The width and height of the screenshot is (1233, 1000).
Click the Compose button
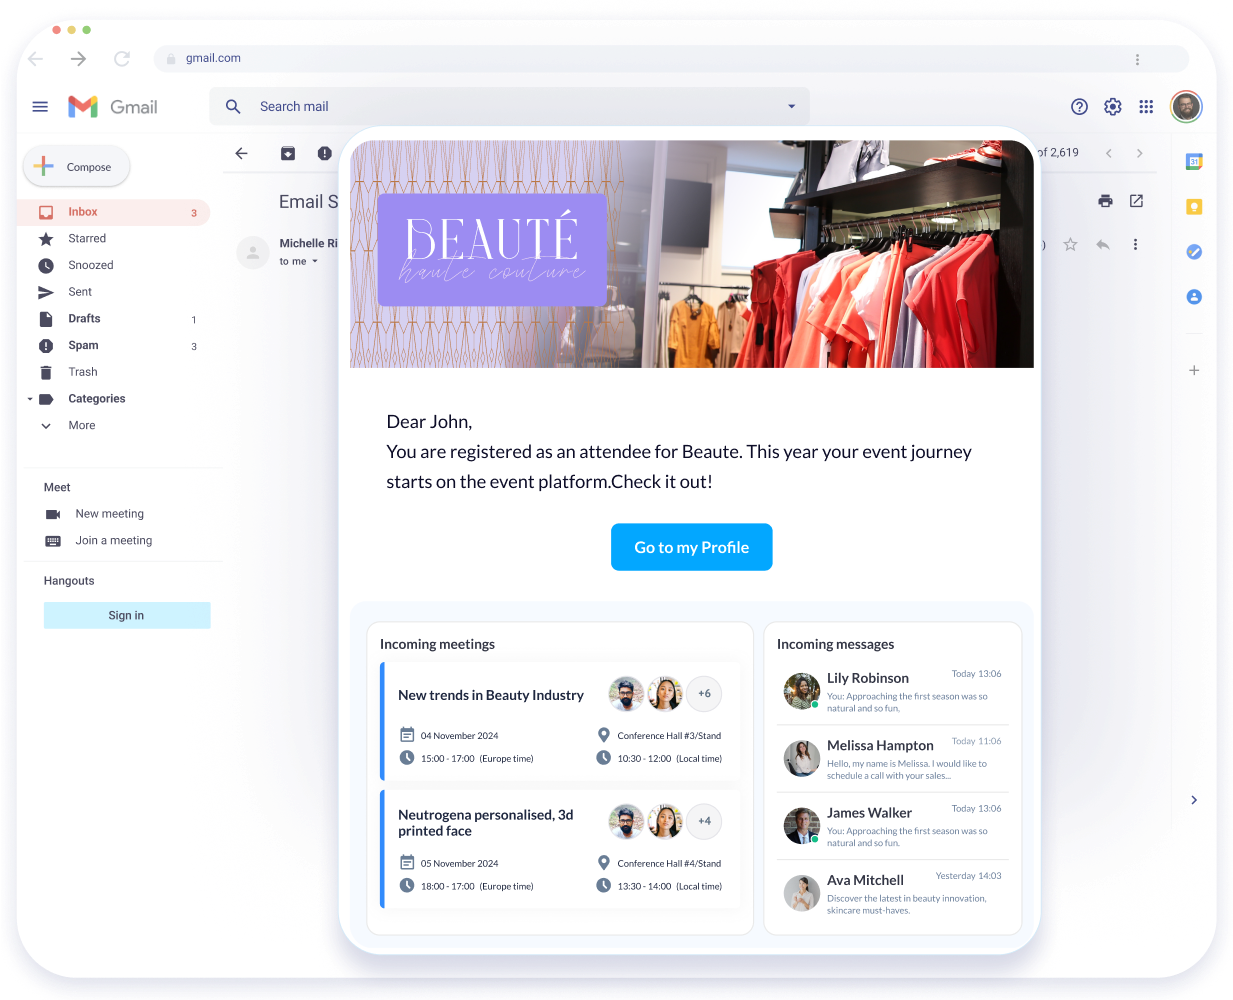coord(77,167)
